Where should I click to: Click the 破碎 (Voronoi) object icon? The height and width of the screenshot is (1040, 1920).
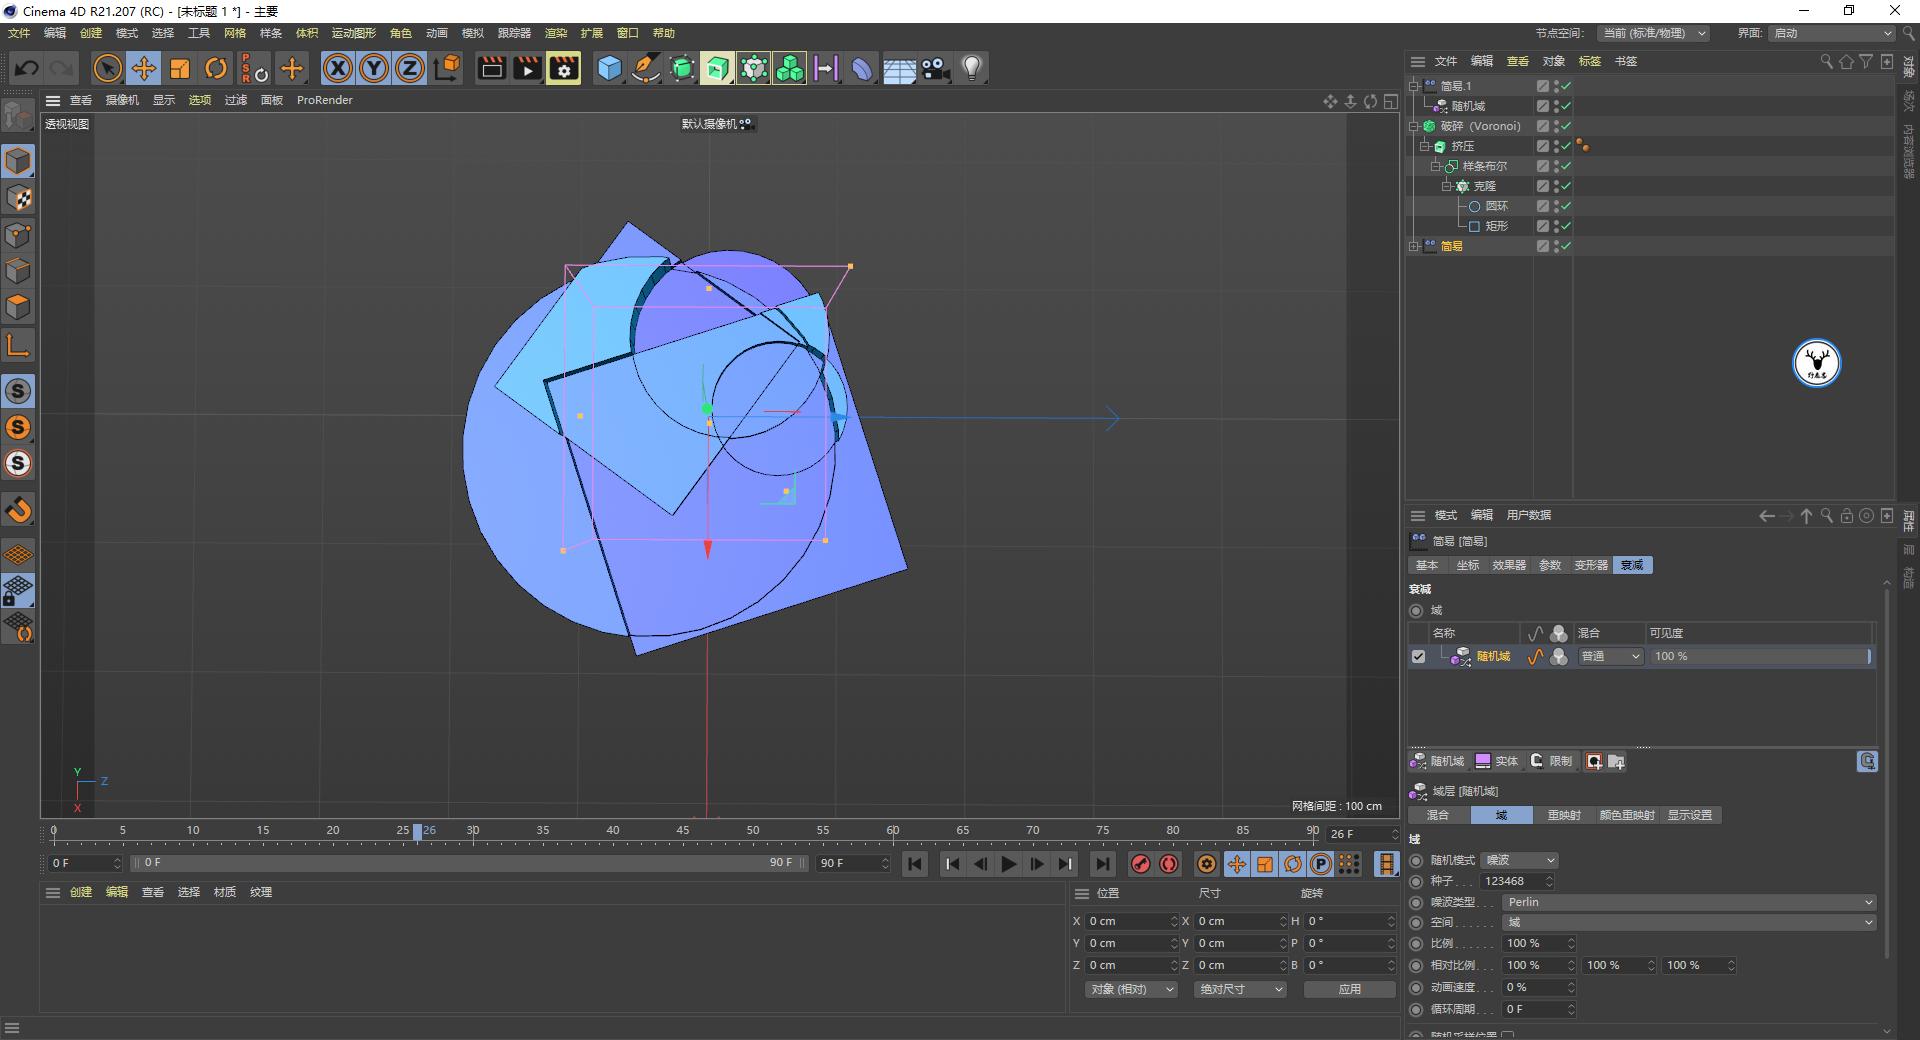coord(1429,126)
